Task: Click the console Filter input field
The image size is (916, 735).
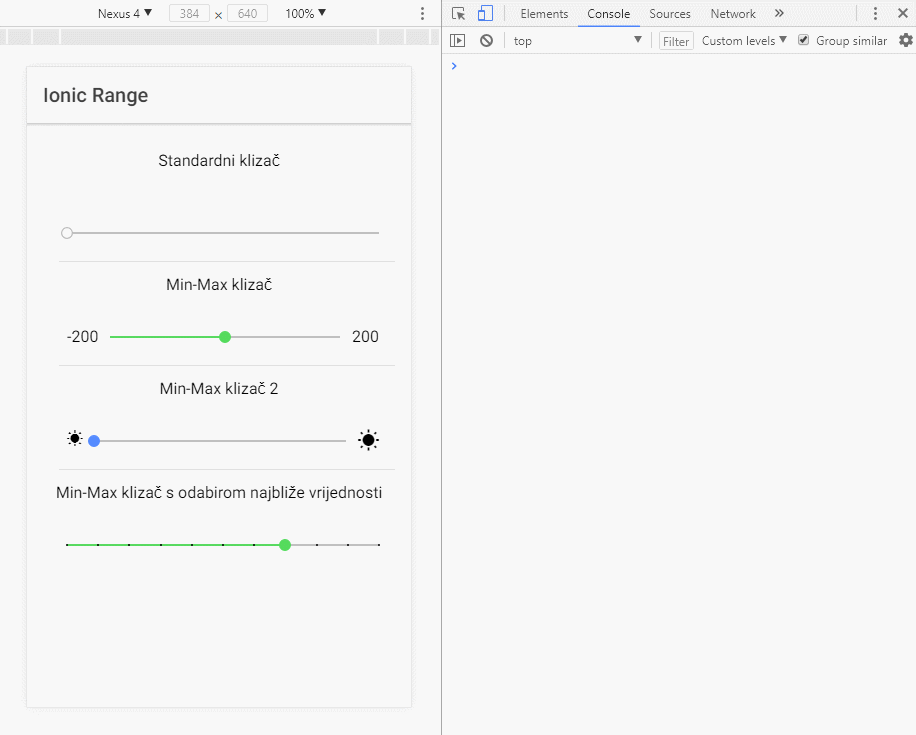Action: click(x=676, y=41)
